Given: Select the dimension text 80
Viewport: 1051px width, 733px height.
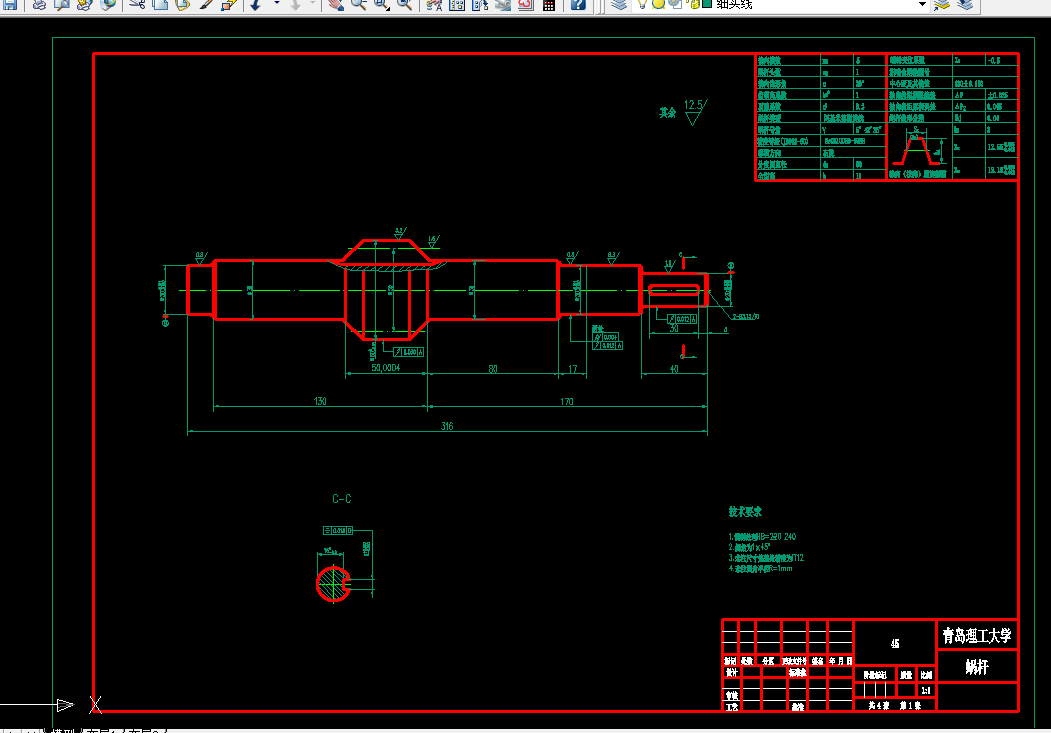Looking at the screenshot, I should coord(493,369).
